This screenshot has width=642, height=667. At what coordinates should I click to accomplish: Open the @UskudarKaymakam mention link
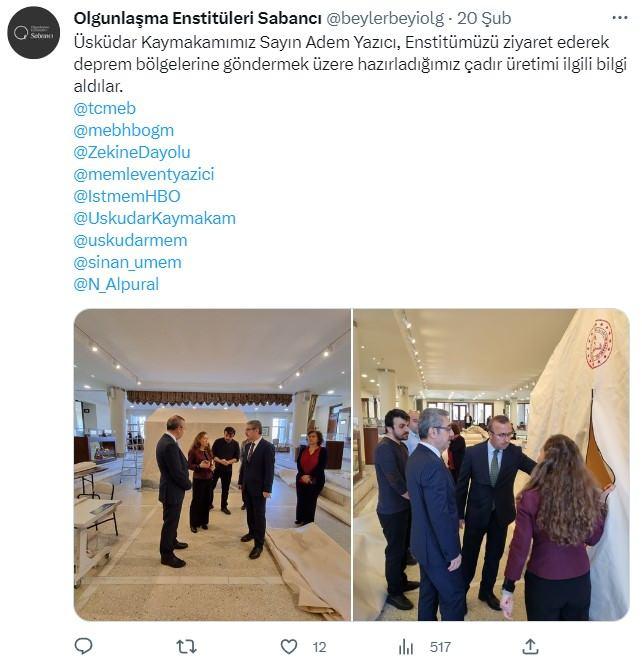[x=154, y=219]
